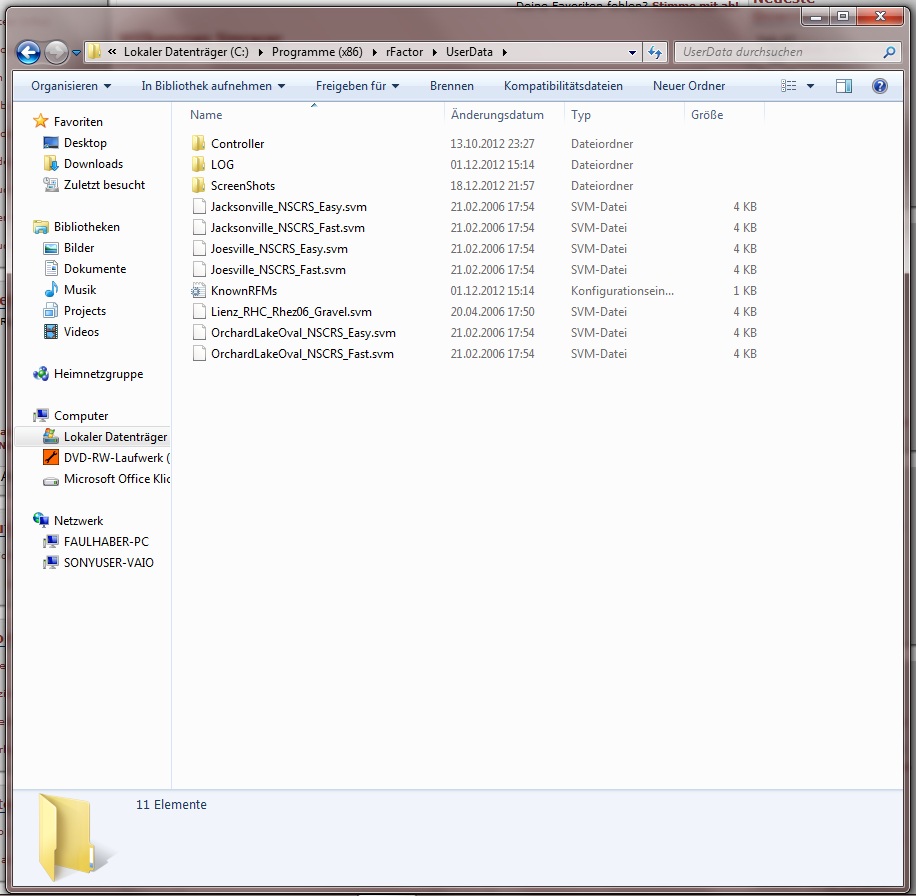Viewport: 916px width, 896px height.
Task: Click the Back navigation arrow button
Action: 28,52
